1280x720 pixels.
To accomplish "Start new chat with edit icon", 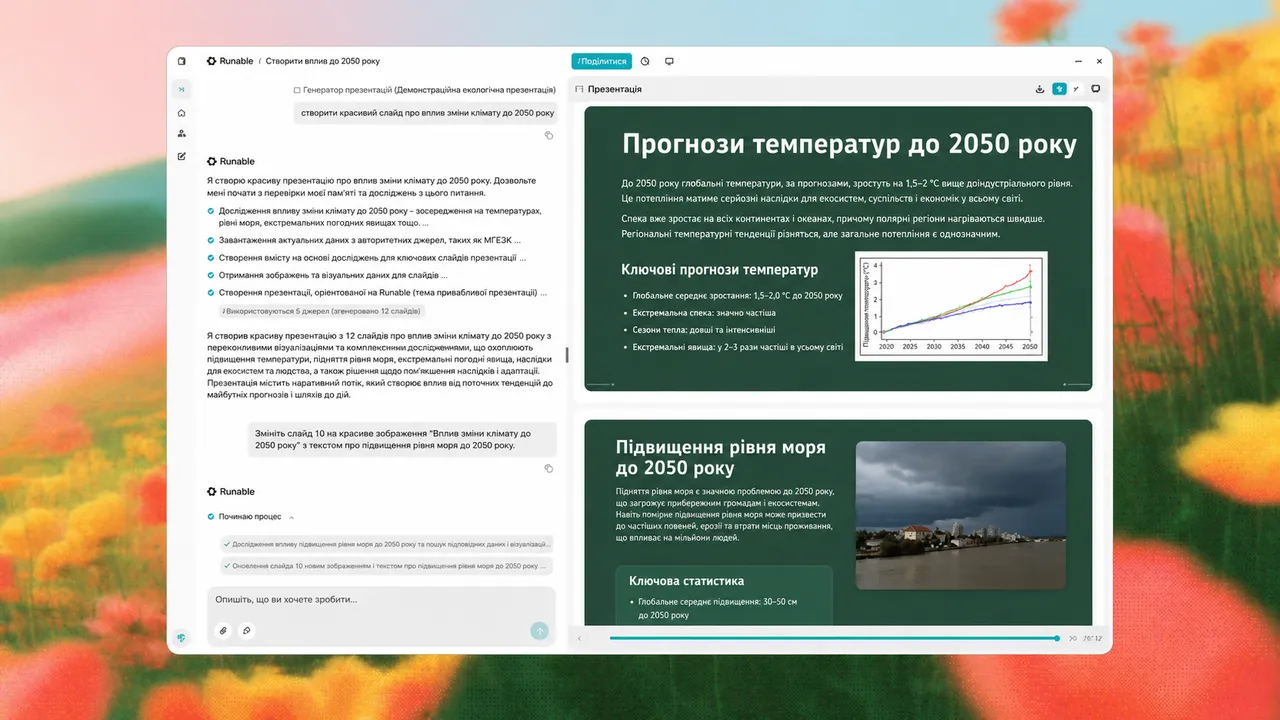I will (x=181, y=156).
